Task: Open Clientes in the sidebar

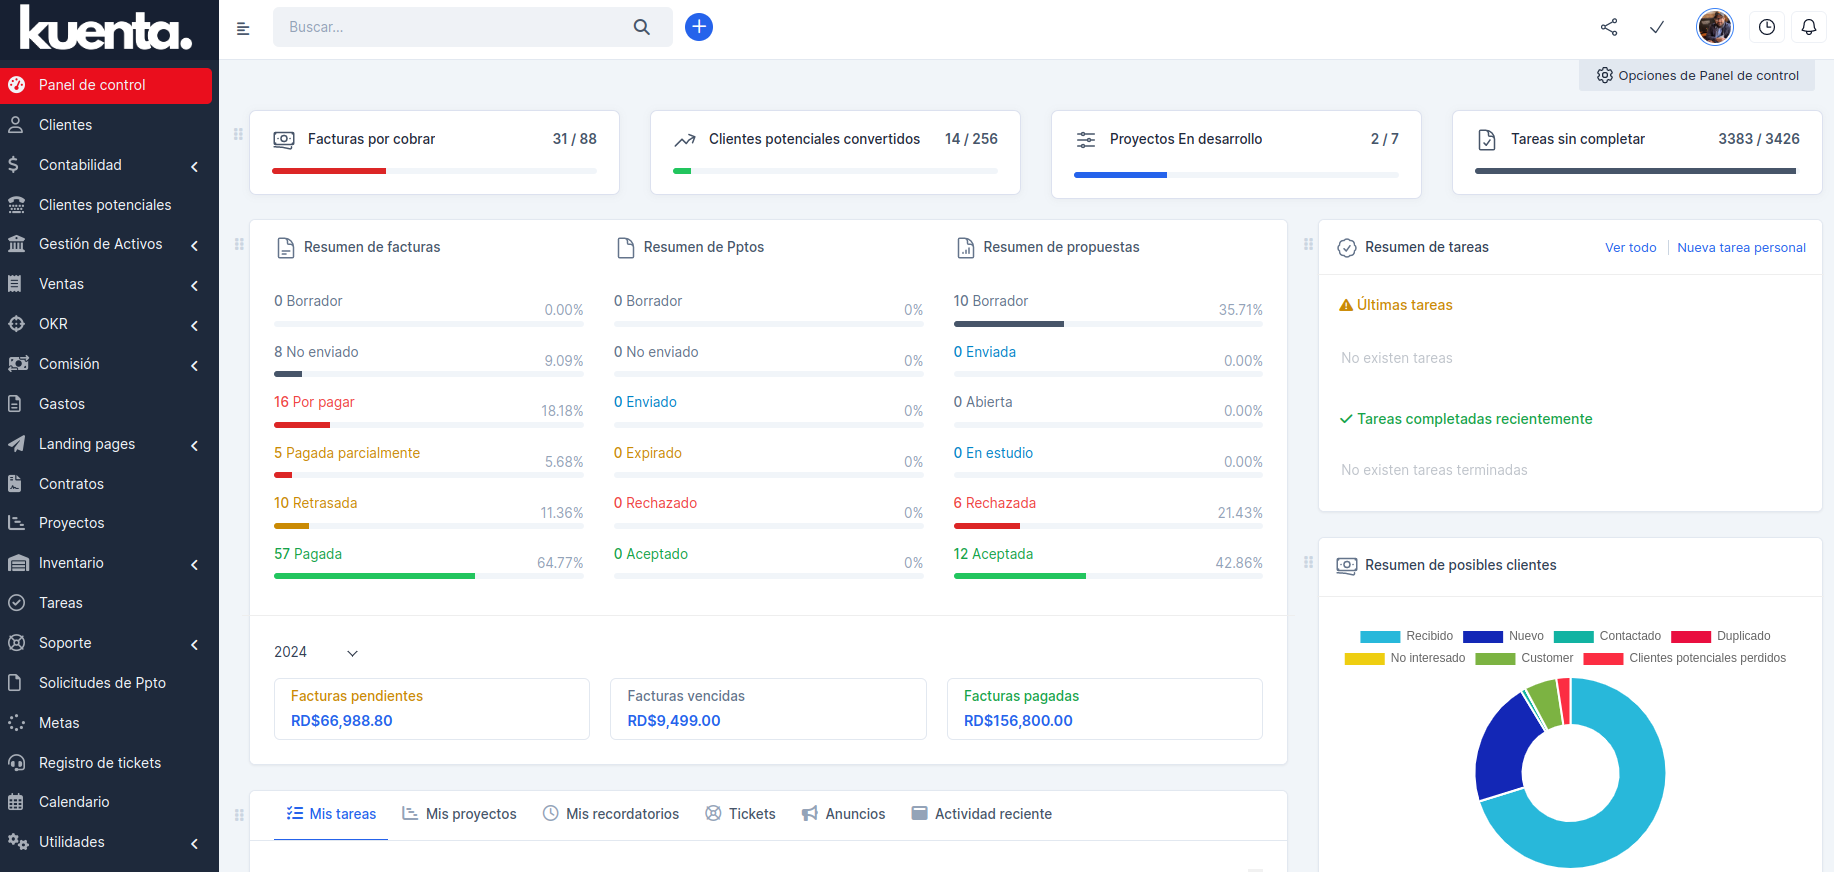Action: click(x=65, y=125)
